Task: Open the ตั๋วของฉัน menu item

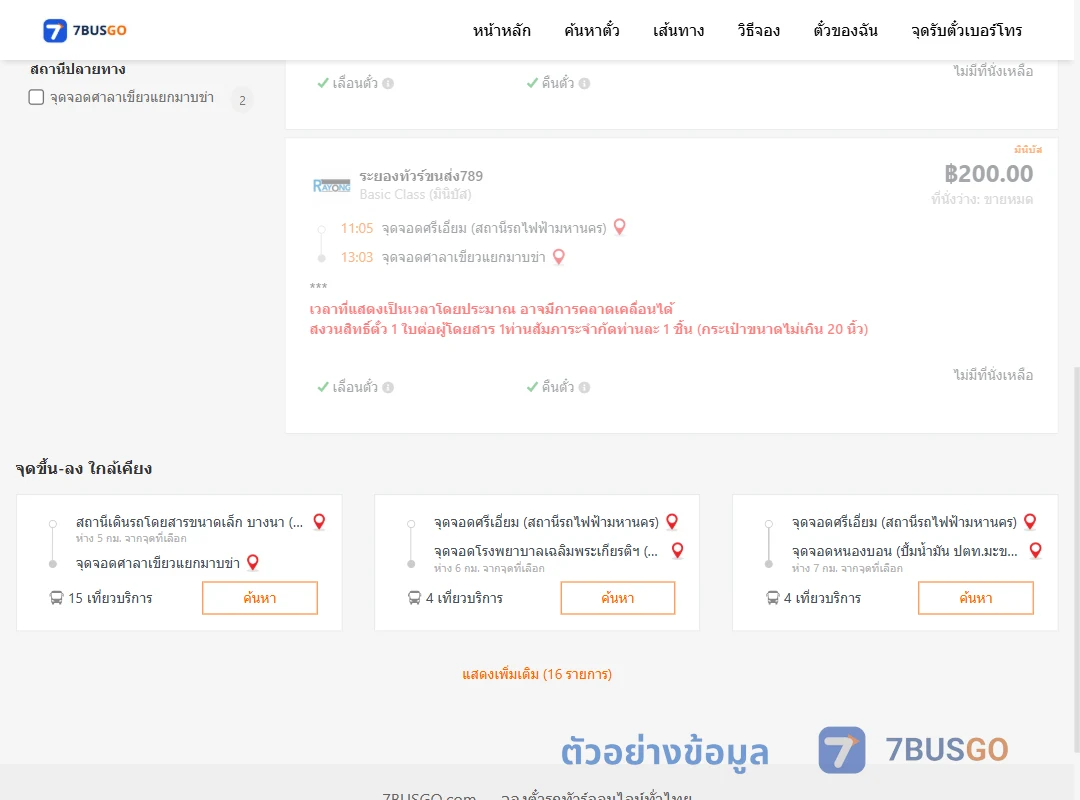Action: [845, 30]
